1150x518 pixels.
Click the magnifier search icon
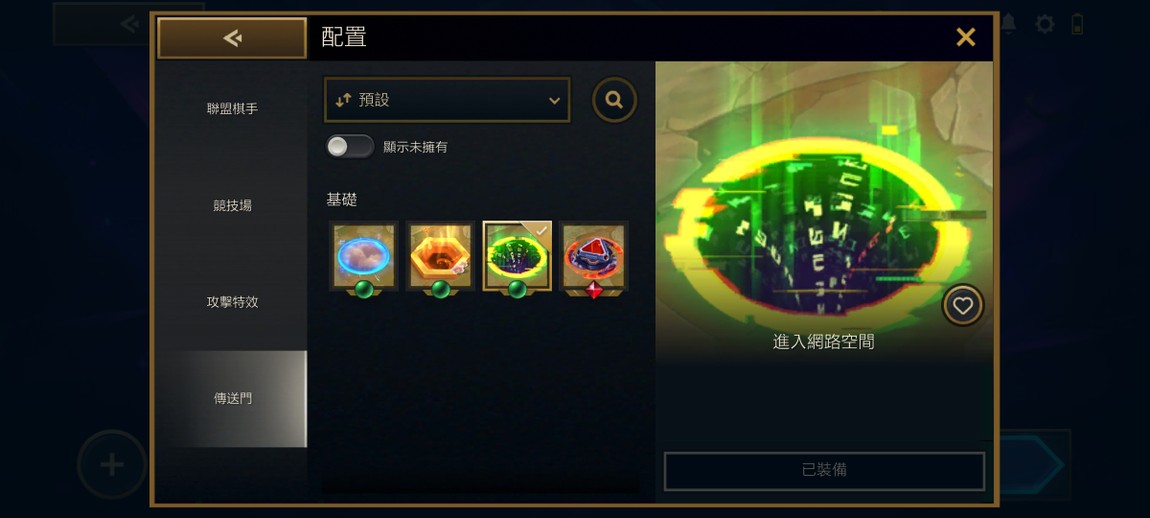(x=614, y=100)
